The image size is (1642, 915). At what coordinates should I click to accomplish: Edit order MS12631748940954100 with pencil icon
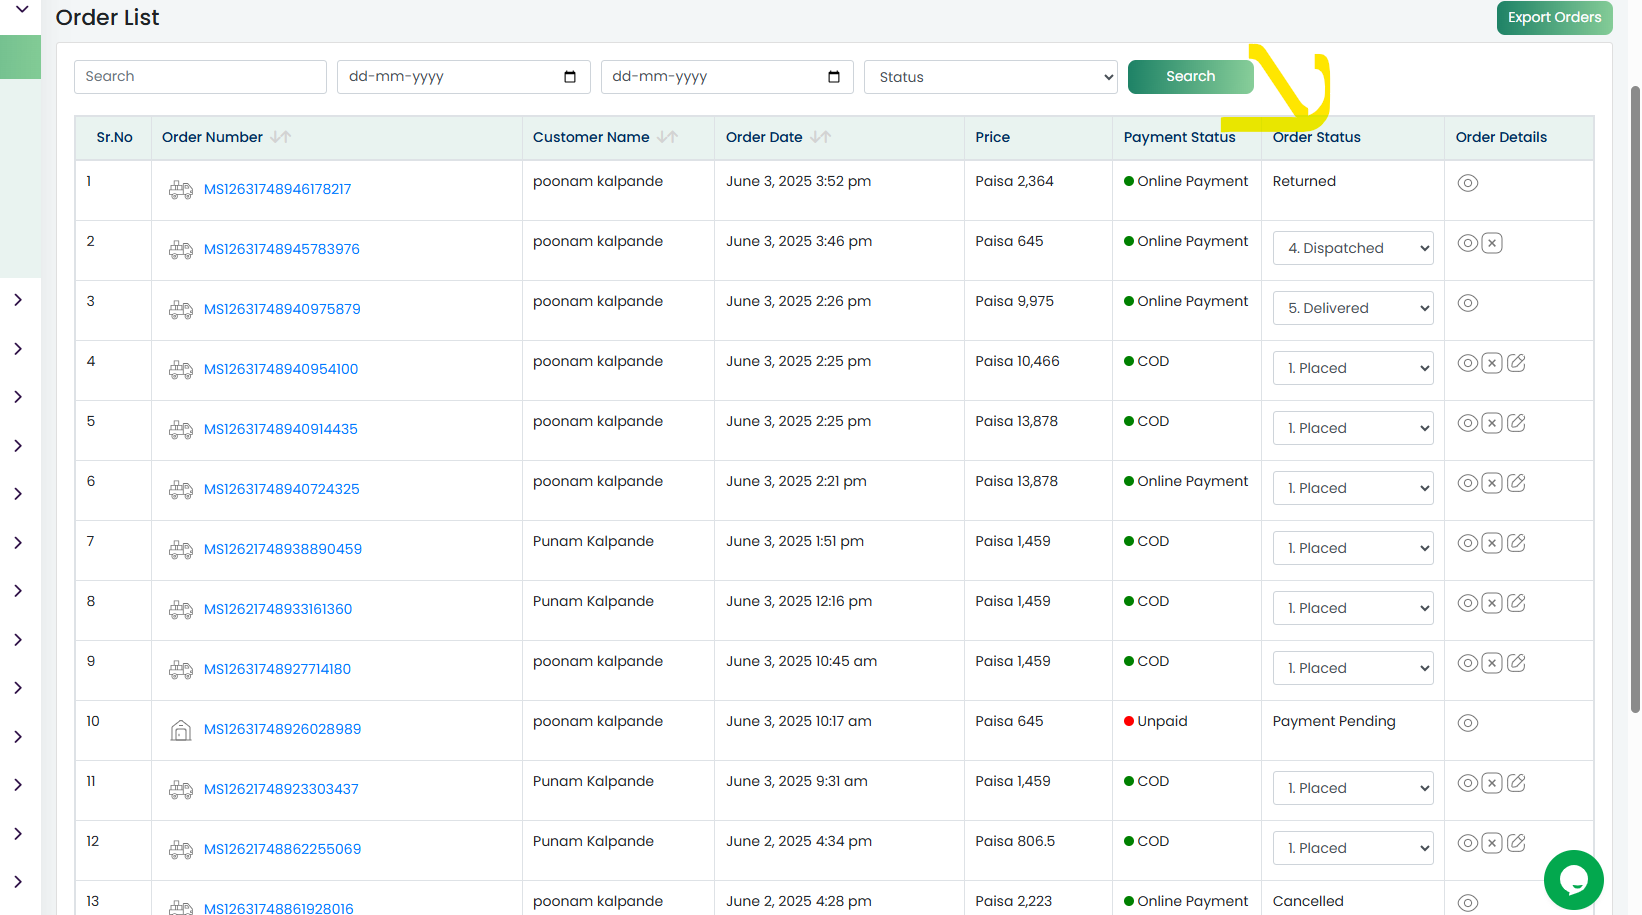pos(1516,363)
